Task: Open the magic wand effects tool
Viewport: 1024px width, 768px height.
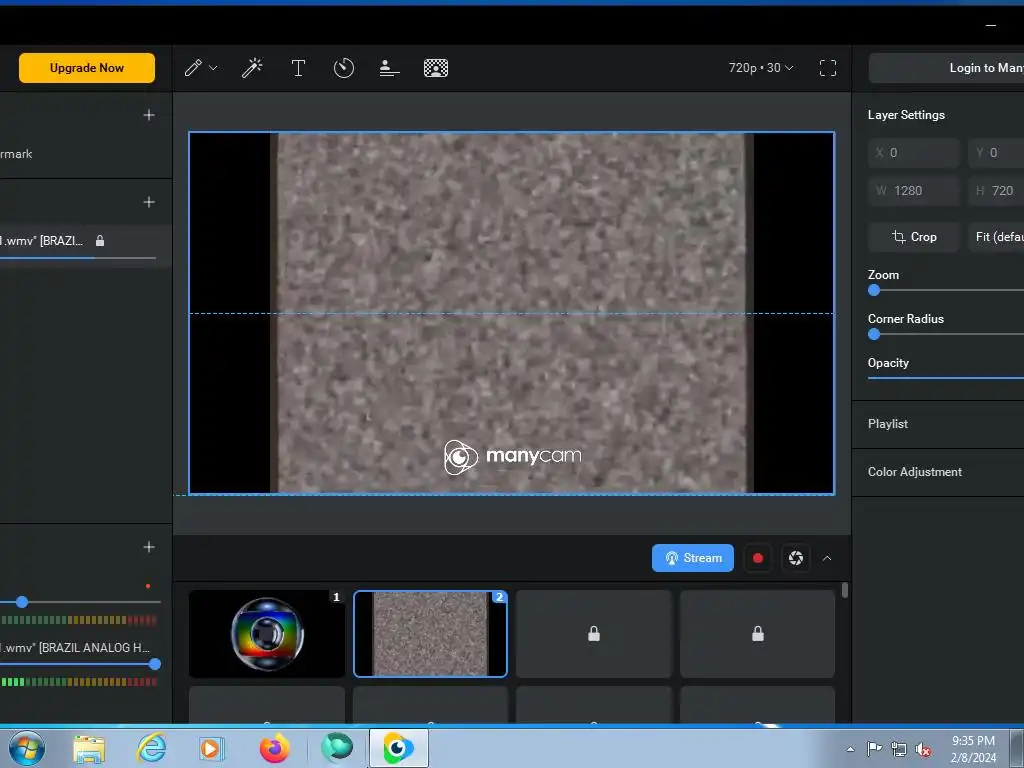Action: point(252,68)
